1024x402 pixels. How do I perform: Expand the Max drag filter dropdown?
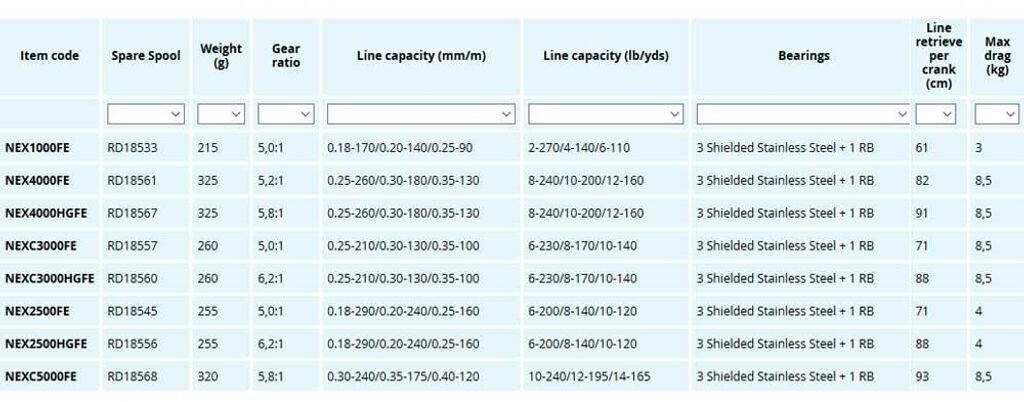tap(996, 114)
